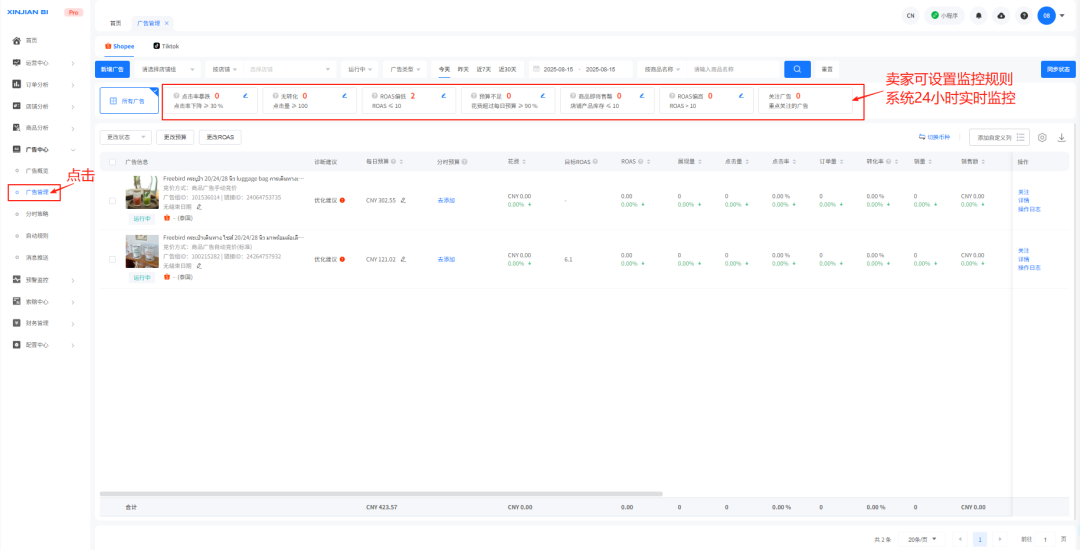This screenshot has height=550, width=1080.
Task: Edit daily budget pencil next to CNY 302.55
Action: click(403, 200)
